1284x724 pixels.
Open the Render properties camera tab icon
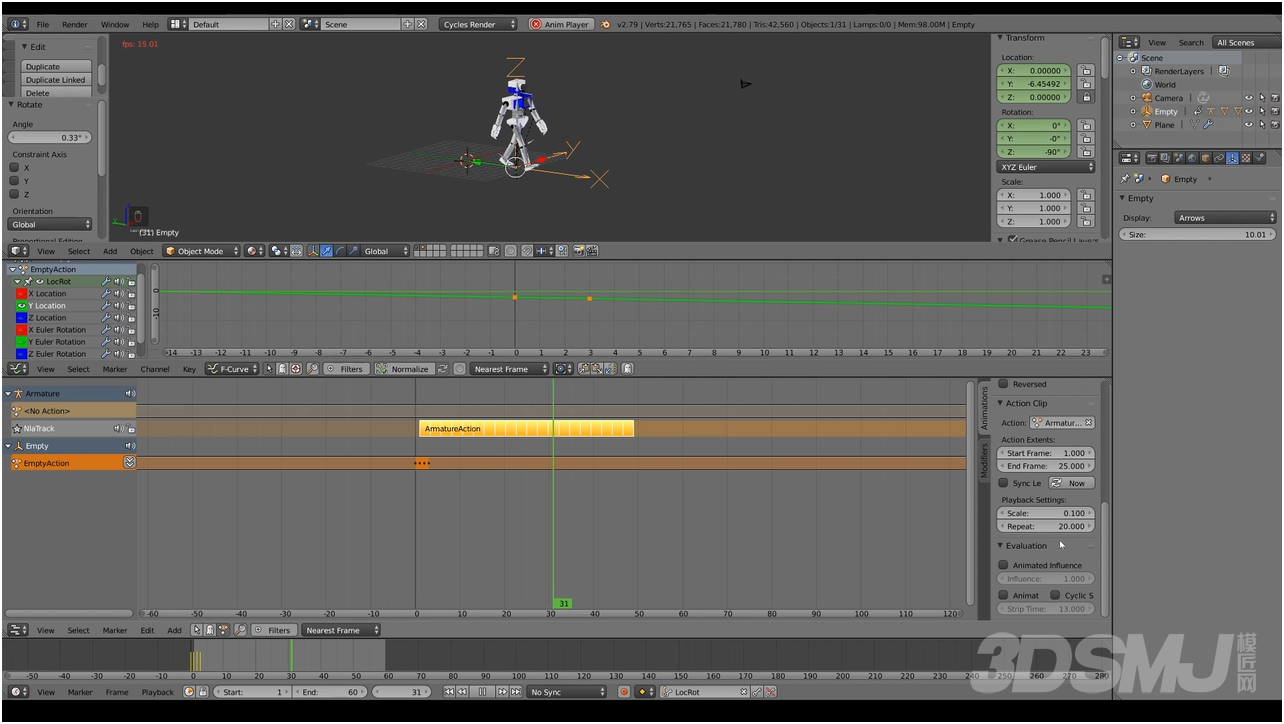pyautogui.click(x=1151, y=158)
